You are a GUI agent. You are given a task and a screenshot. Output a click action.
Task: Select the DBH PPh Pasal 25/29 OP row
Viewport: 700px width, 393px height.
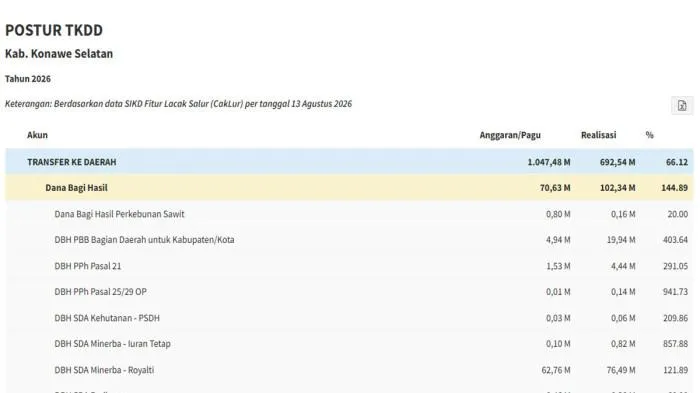tap(349, 292)
